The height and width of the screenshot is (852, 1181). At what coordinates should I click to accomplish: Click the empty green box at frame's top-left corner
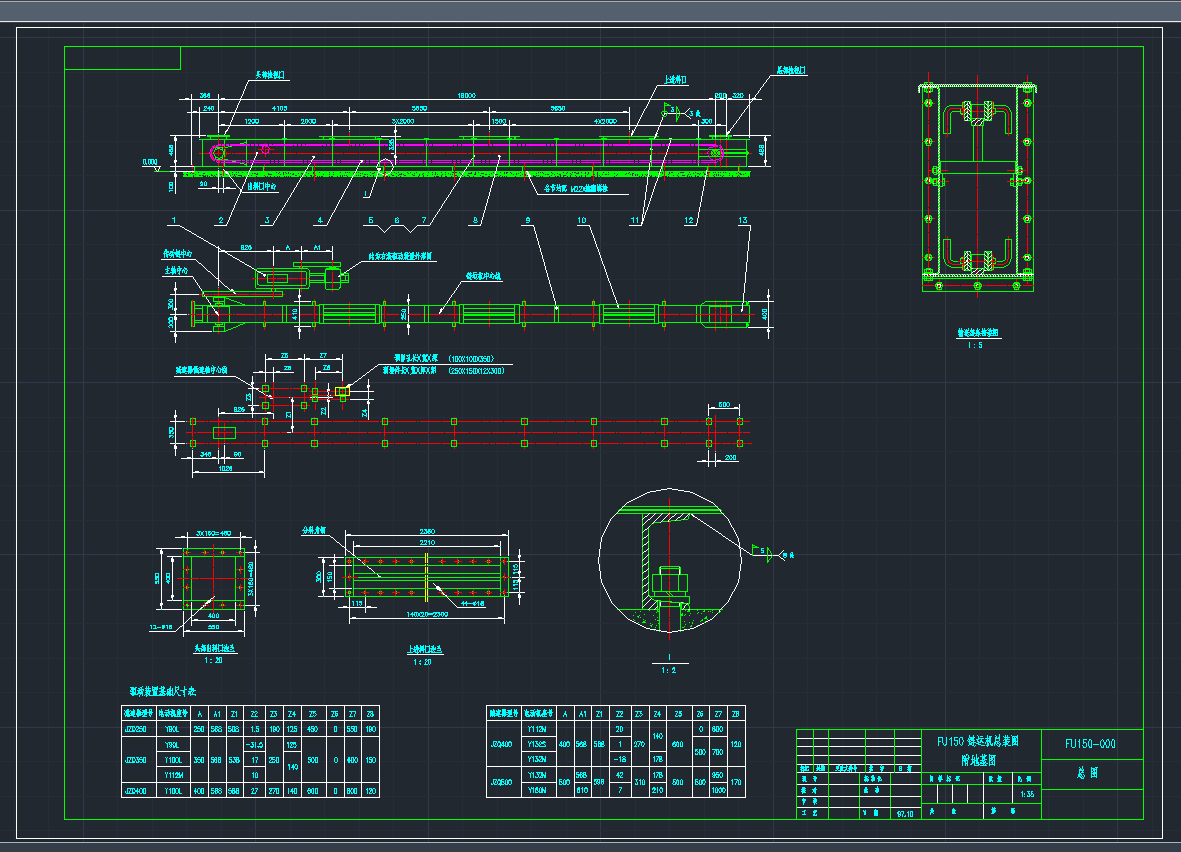coord(122,58)
